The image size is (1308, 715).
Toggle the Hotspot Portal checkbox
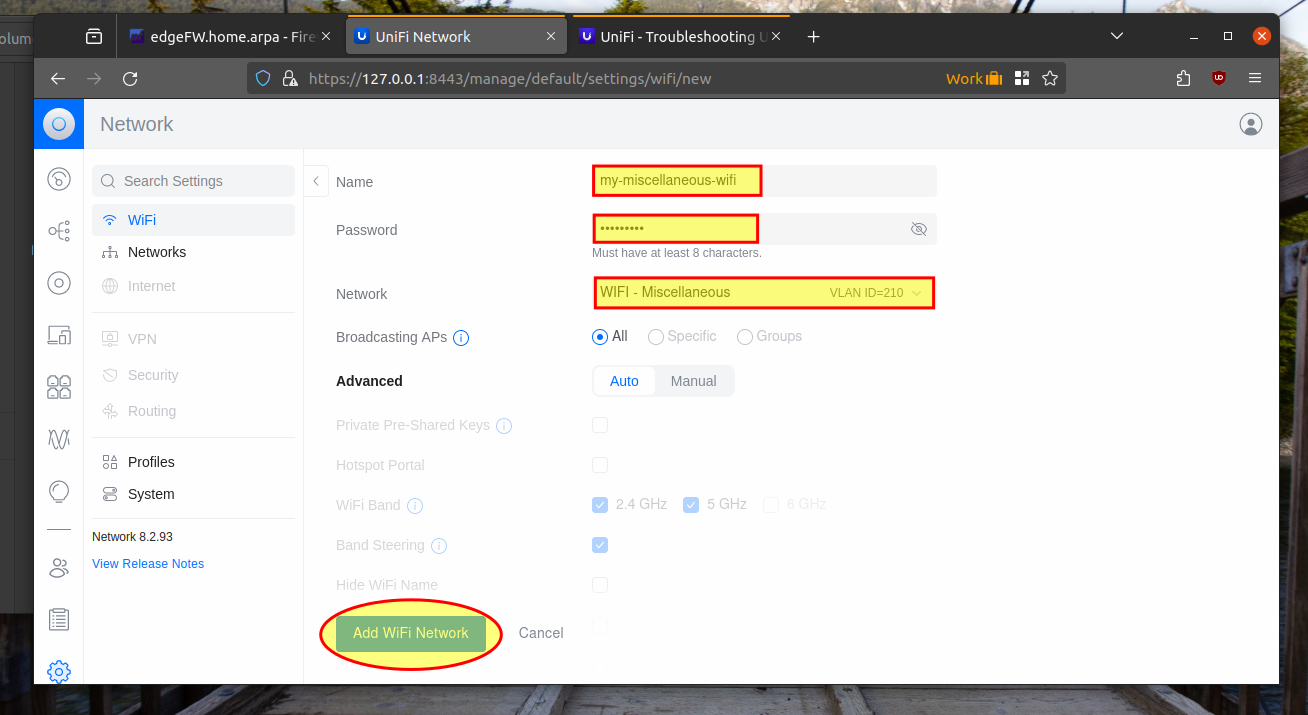pos(600,465)
